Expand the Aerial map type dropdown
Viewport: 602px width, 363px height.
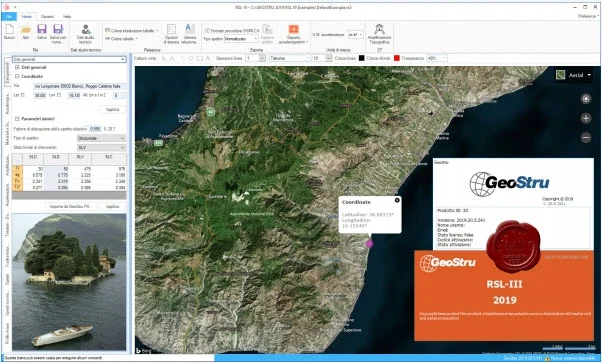click(574, 75)
